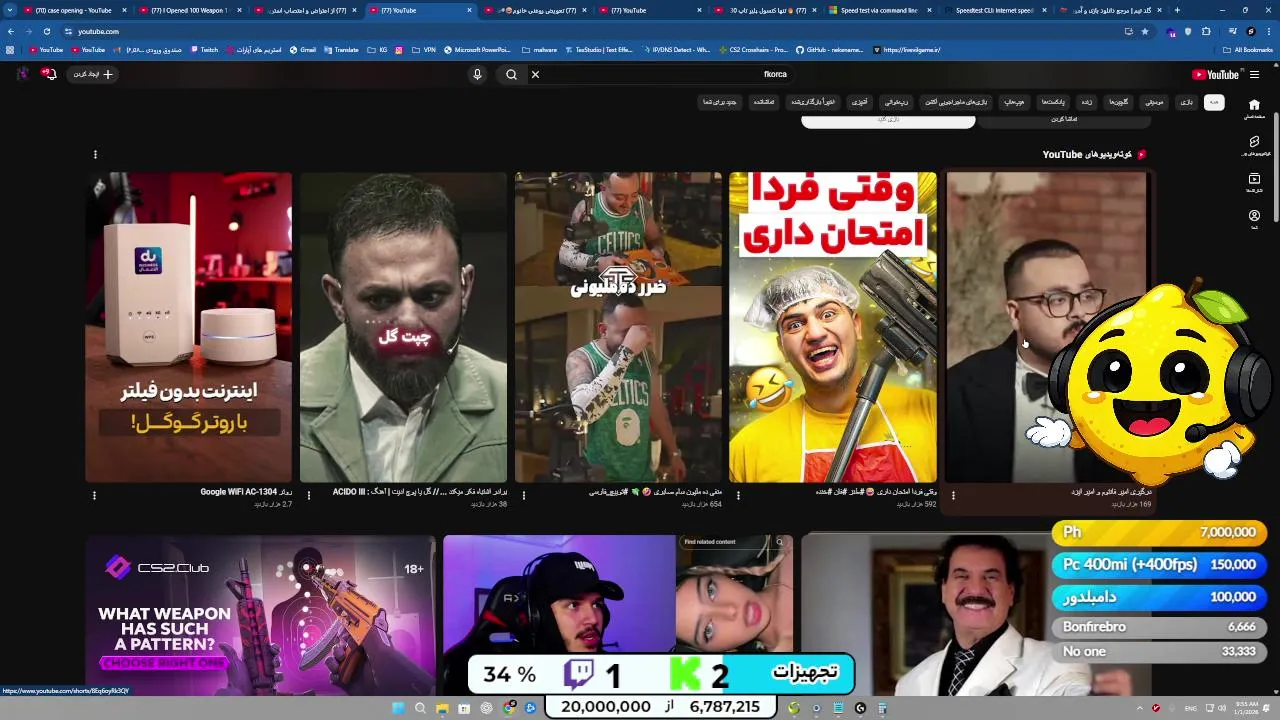Open the Google WiFi router short
The image size is (1280, 720).
189,327
